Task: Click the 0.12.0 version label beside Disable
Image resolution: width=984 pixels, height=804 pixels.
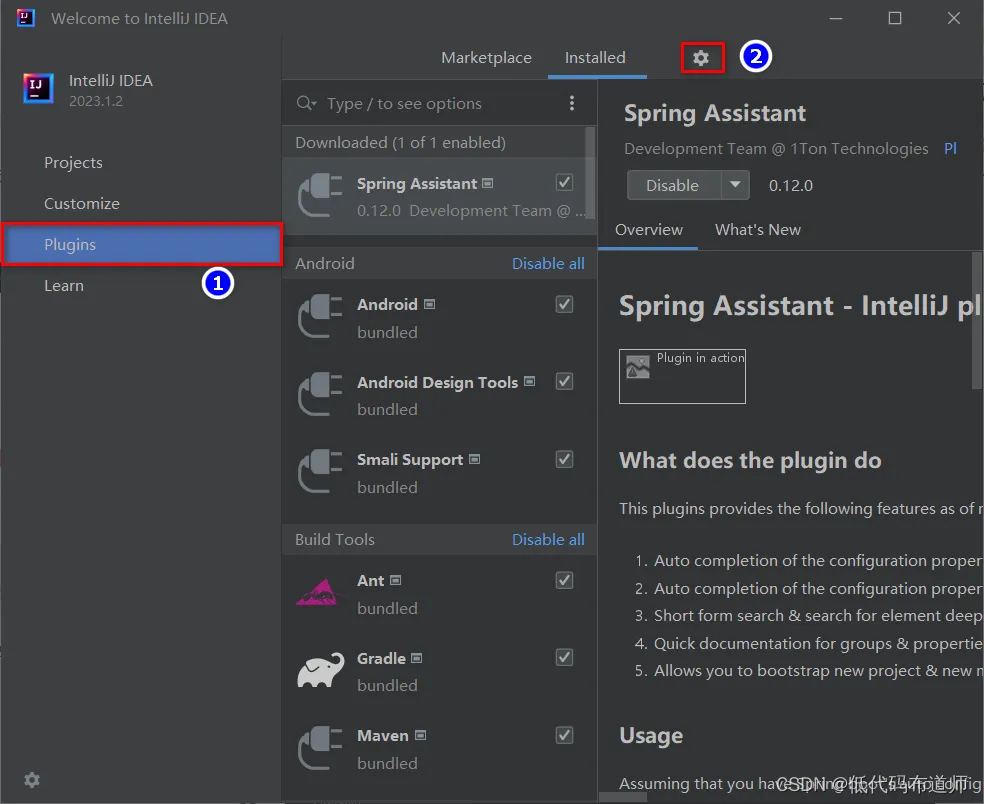Action: (791, 186)
